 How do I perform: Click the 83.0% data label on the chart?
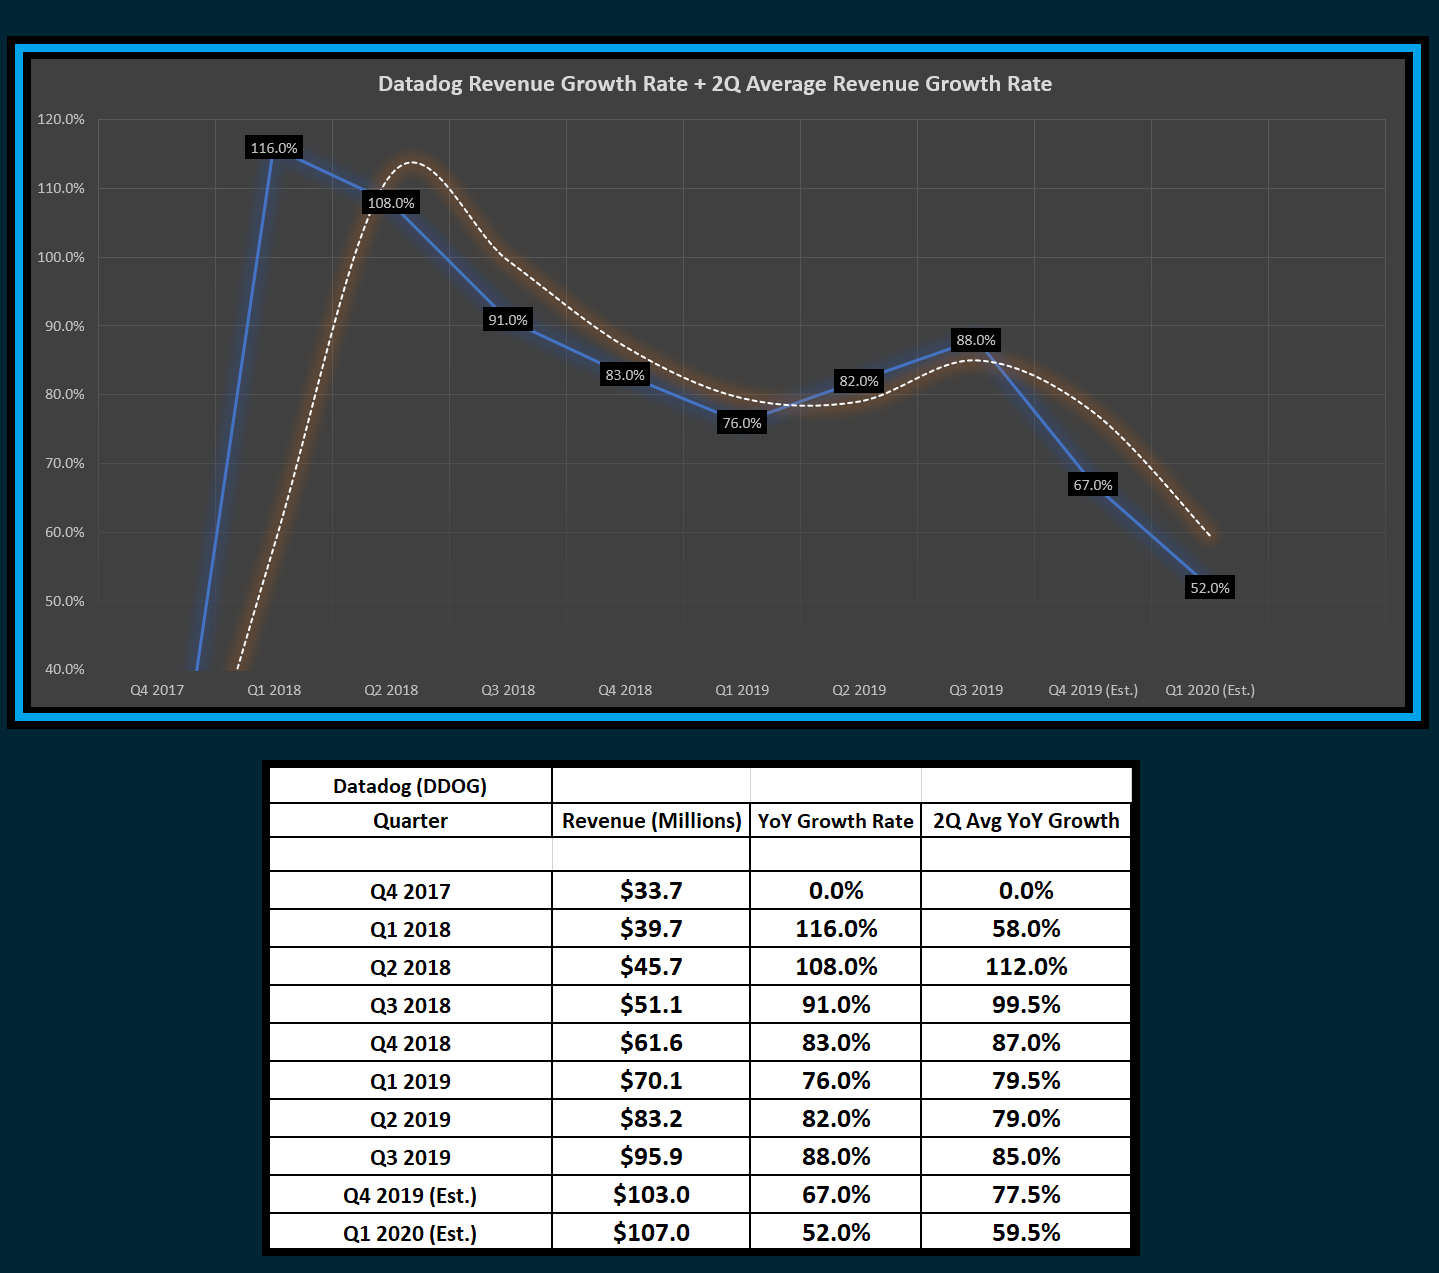pos(625,375)
